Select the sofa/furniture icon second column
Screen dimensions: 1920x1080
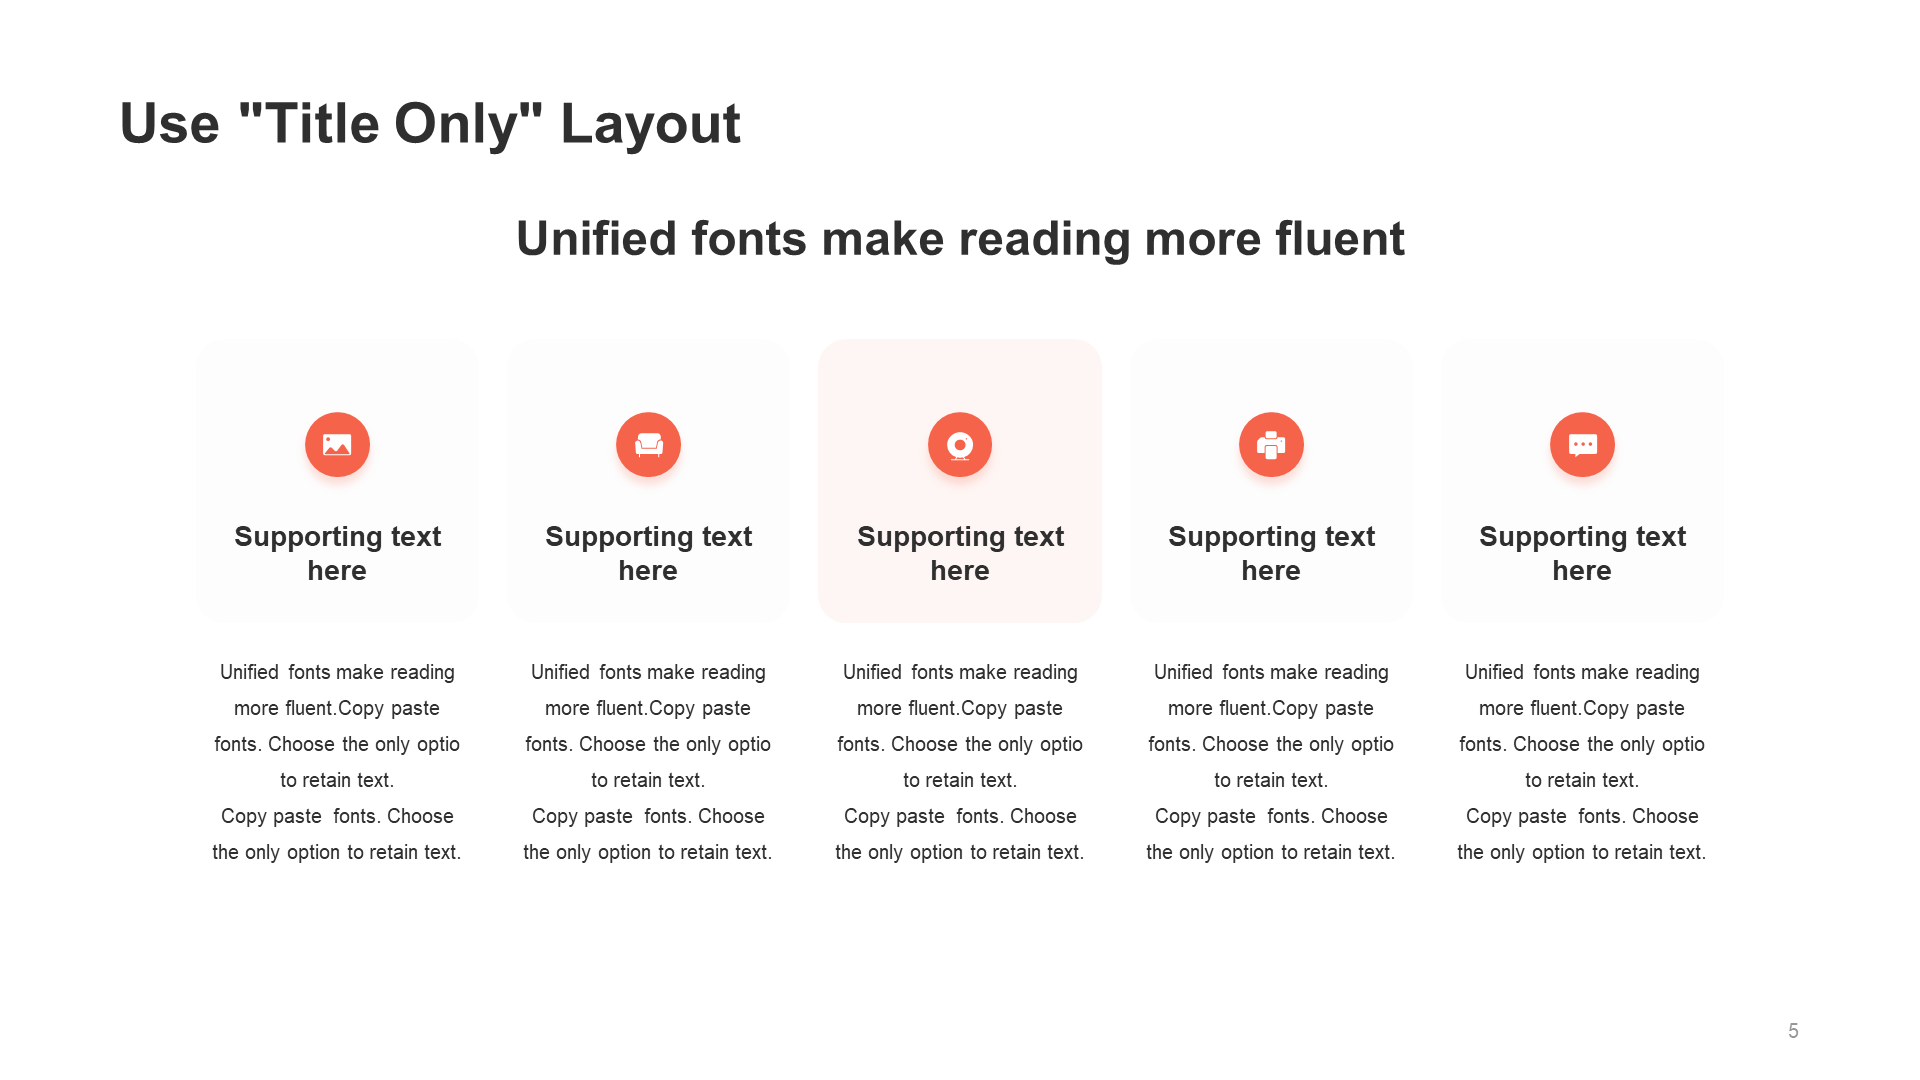coord(649,444)
